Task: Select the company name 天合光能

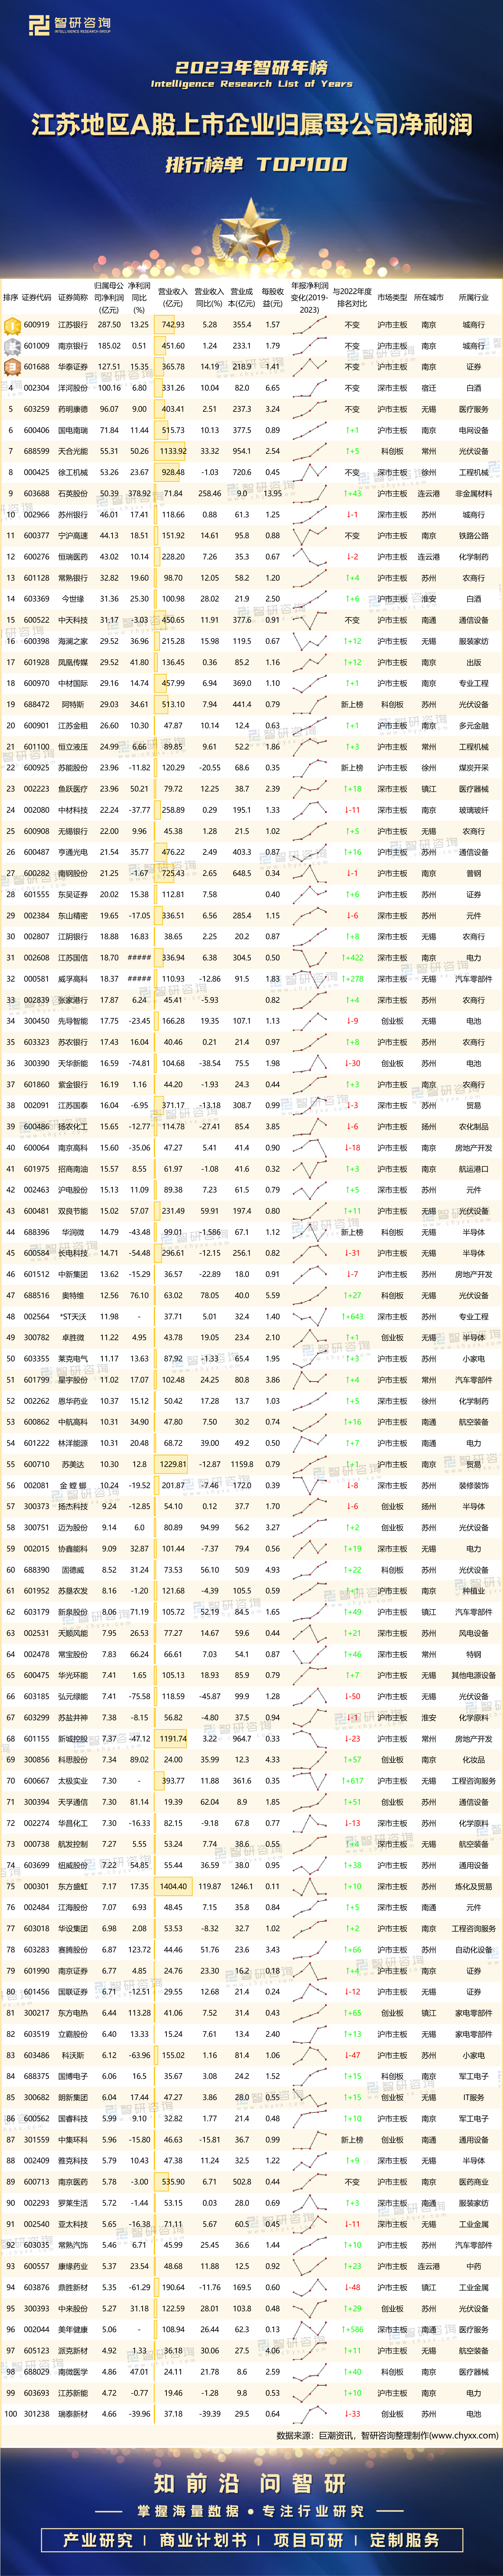Action: [73, 451]
